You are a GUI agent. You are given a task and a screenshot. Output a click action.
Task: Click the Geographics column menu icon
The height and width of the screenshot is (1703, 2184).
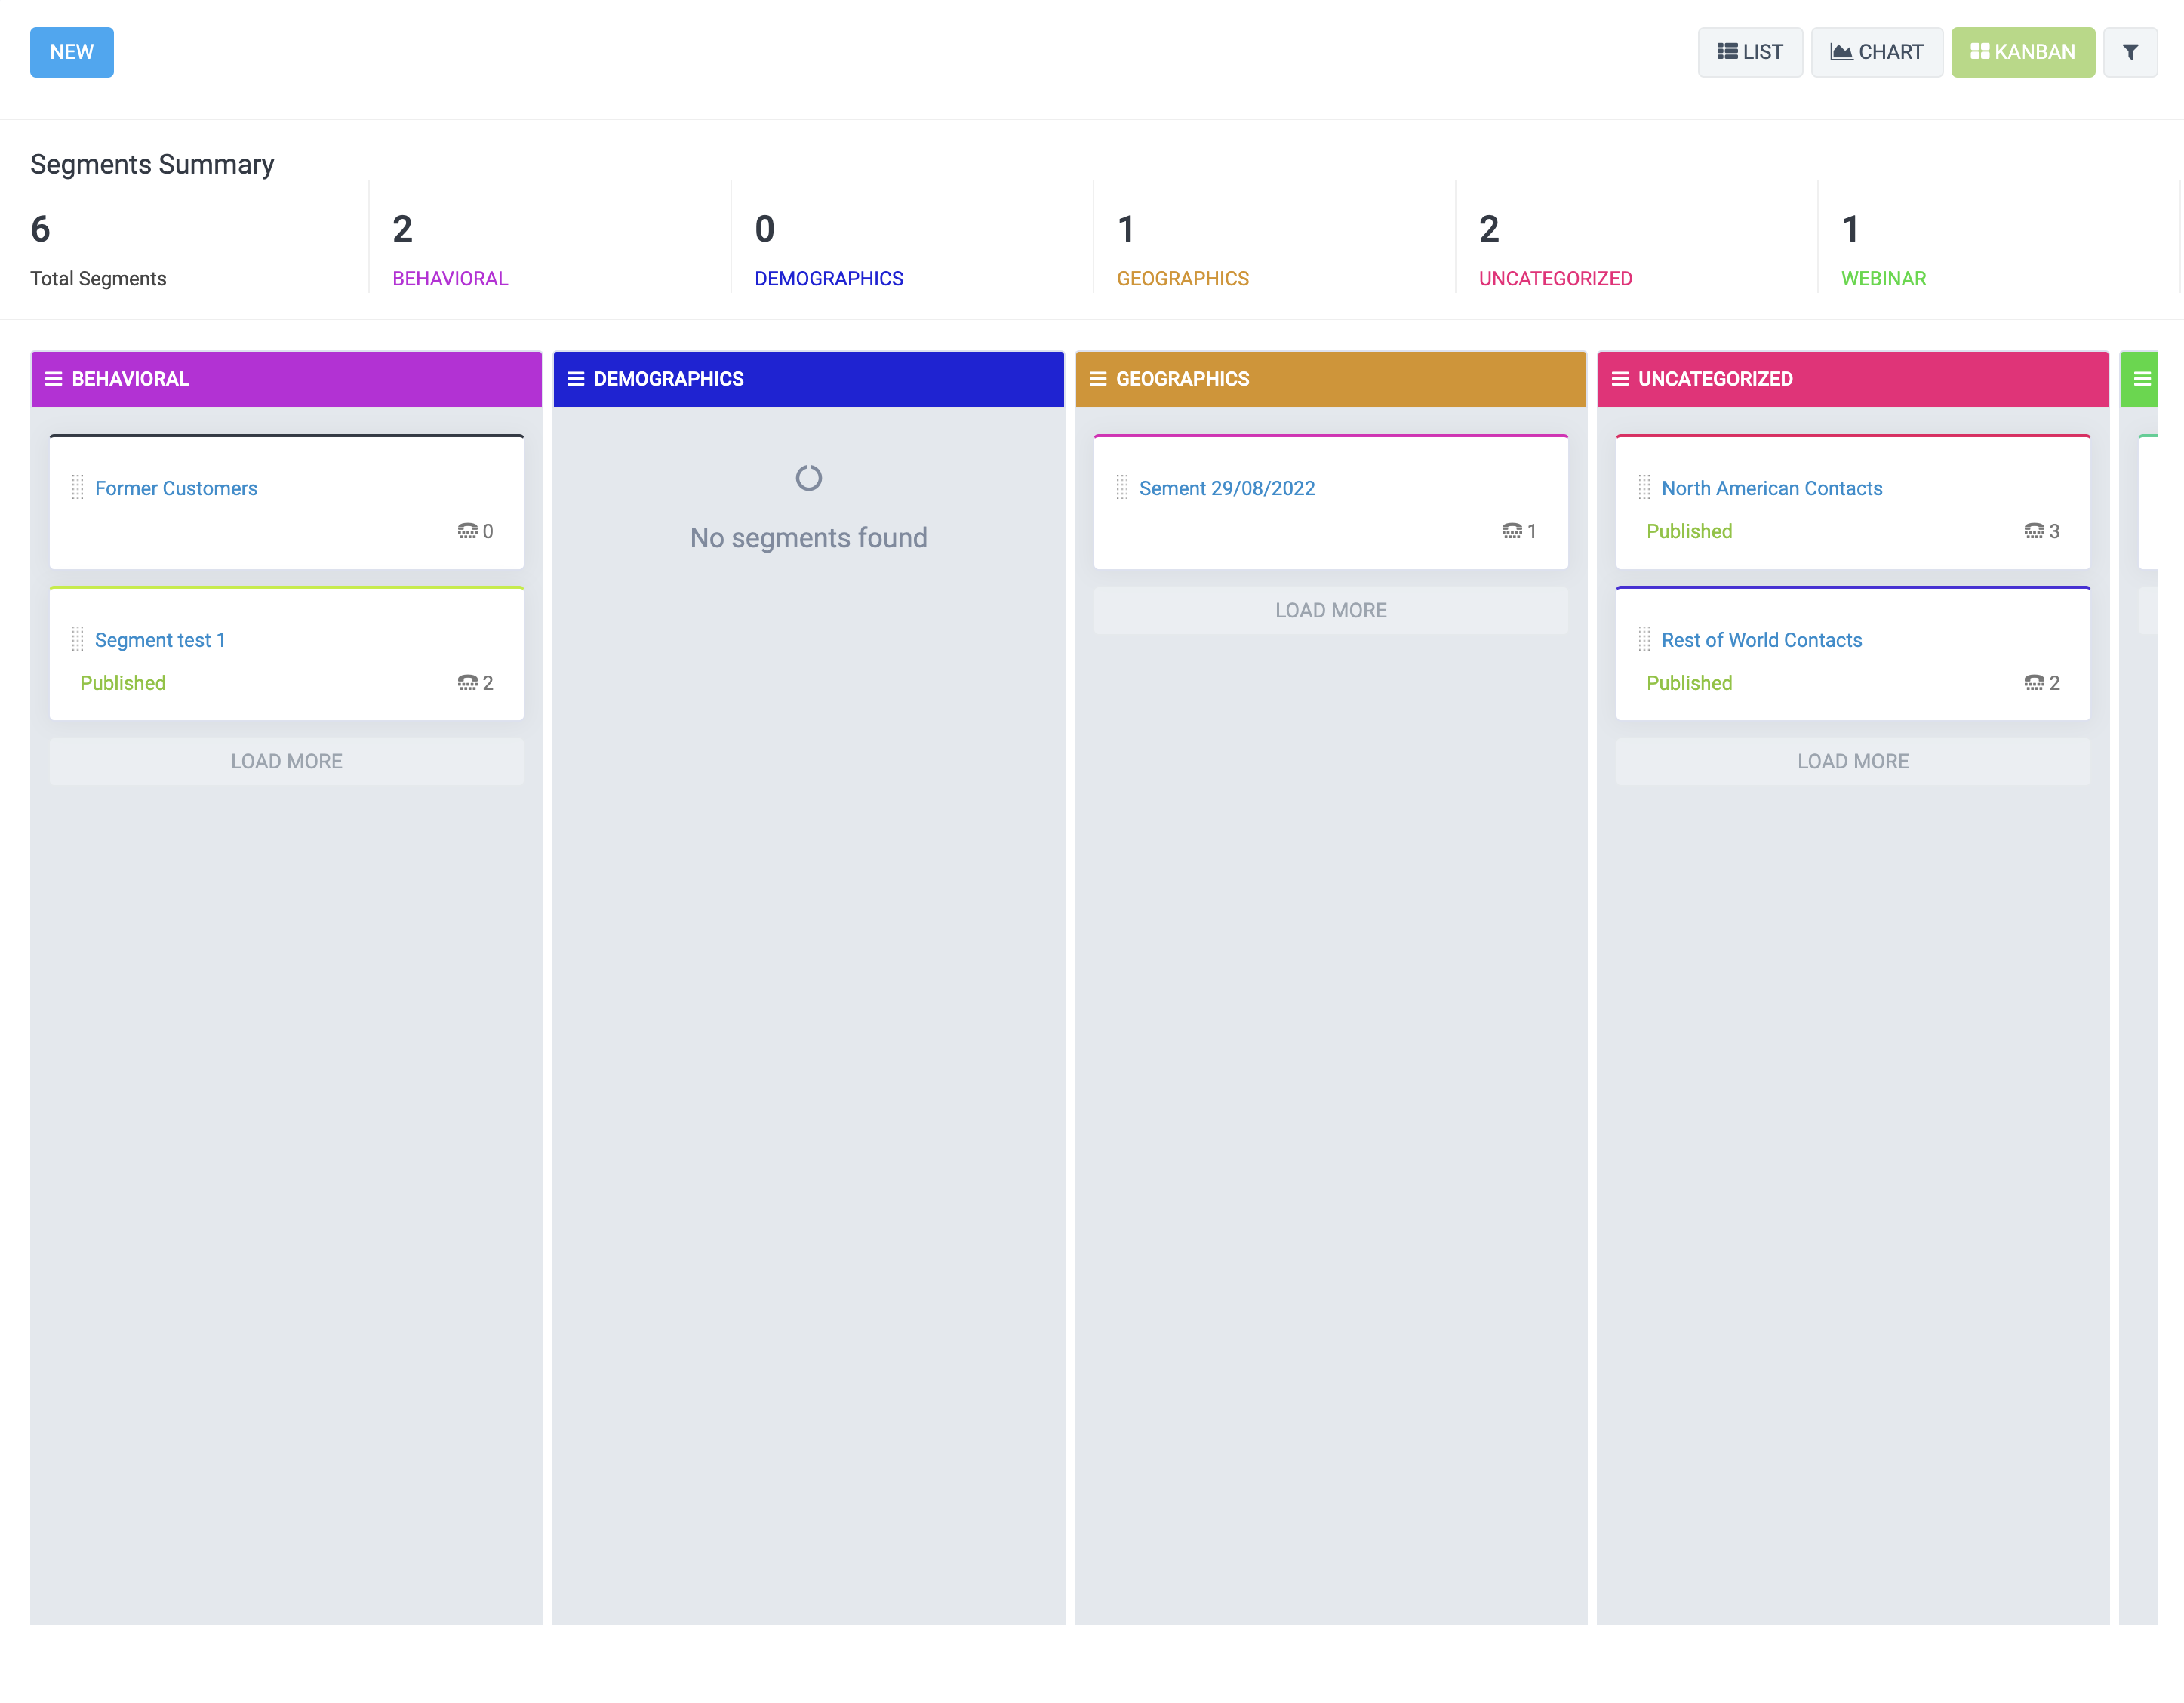pyautogui.click(x=1098, y=379)
